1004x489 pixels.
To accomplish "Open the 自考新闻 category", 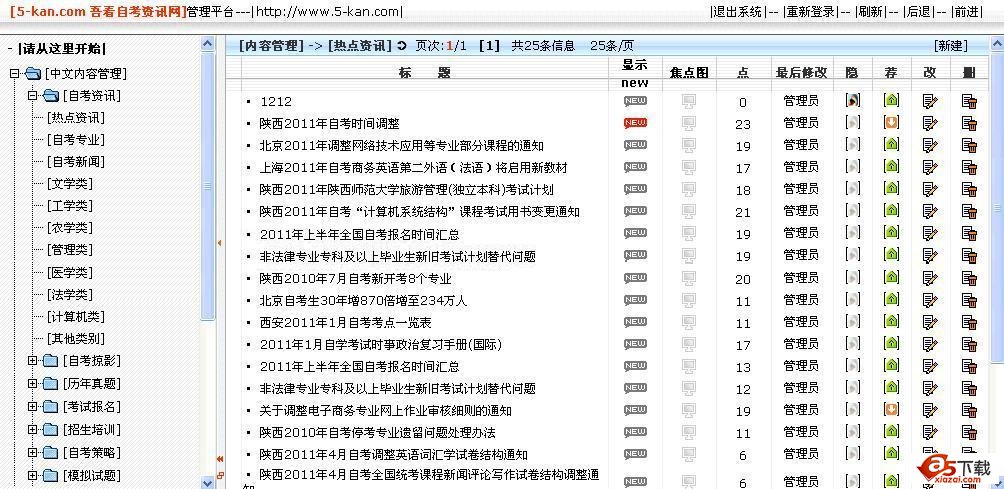I will (76, 162).
